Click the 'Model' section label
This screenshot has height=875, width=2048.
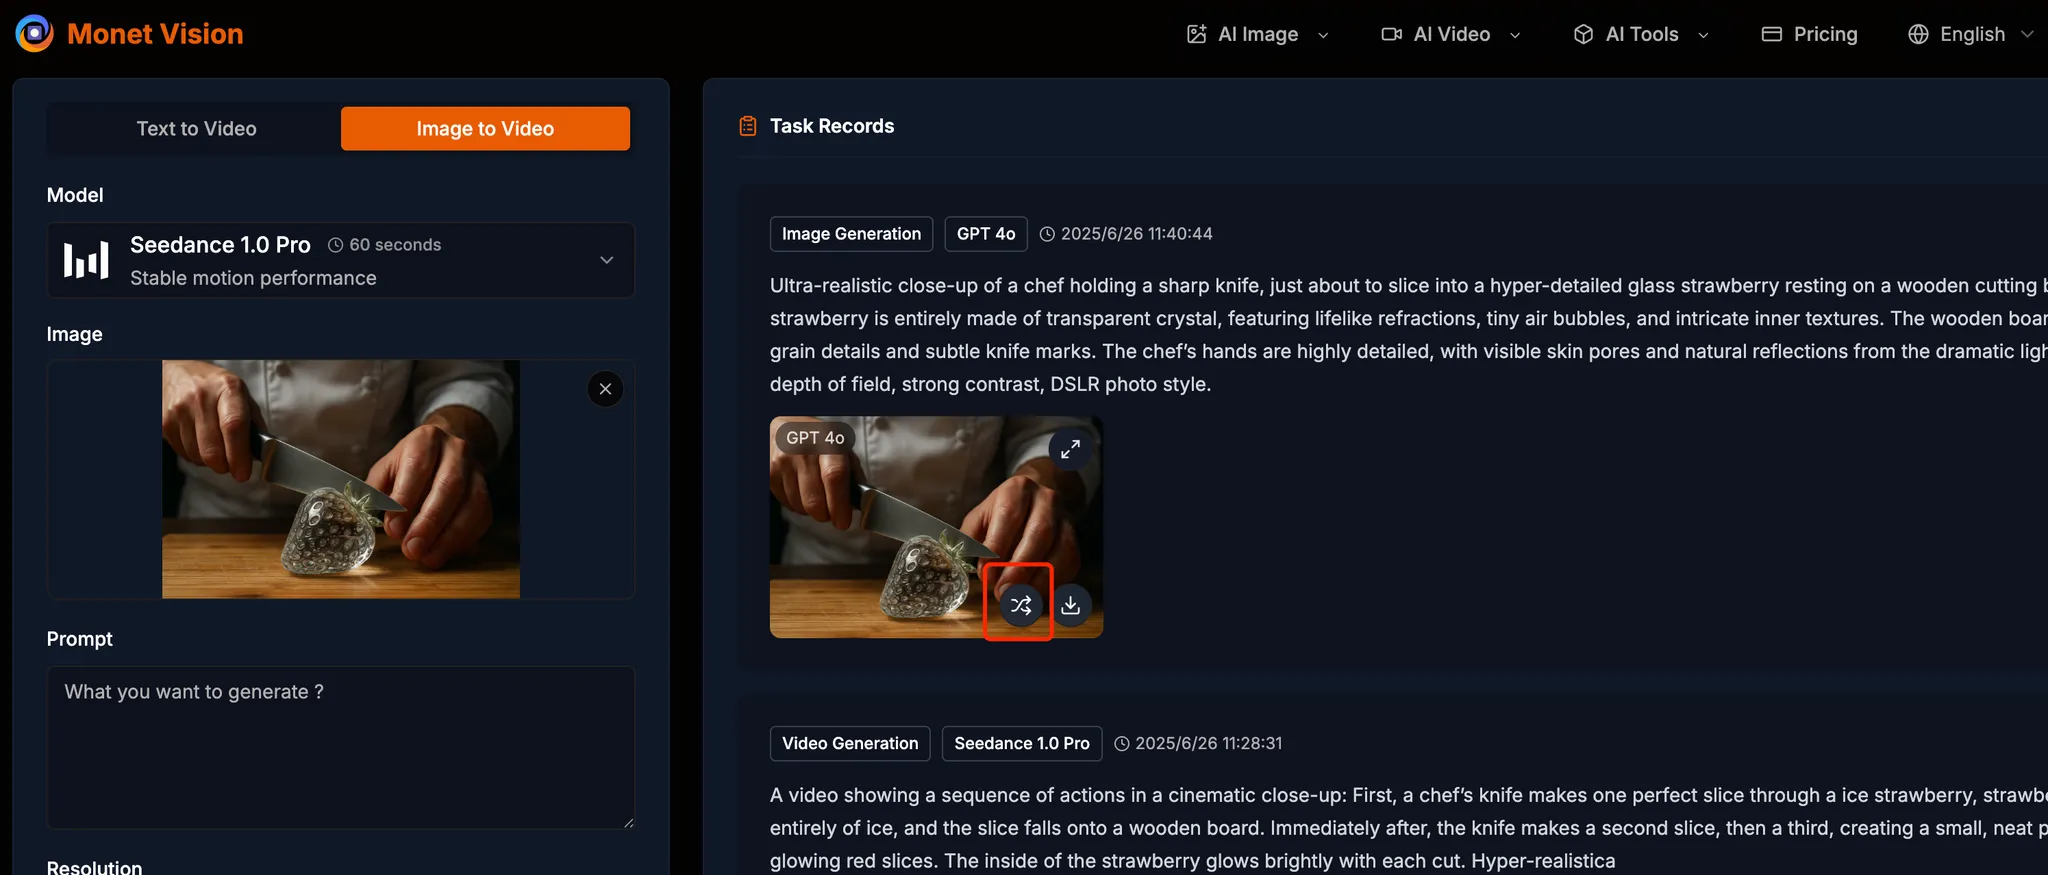pyautogui.click(x=75, y=195)
